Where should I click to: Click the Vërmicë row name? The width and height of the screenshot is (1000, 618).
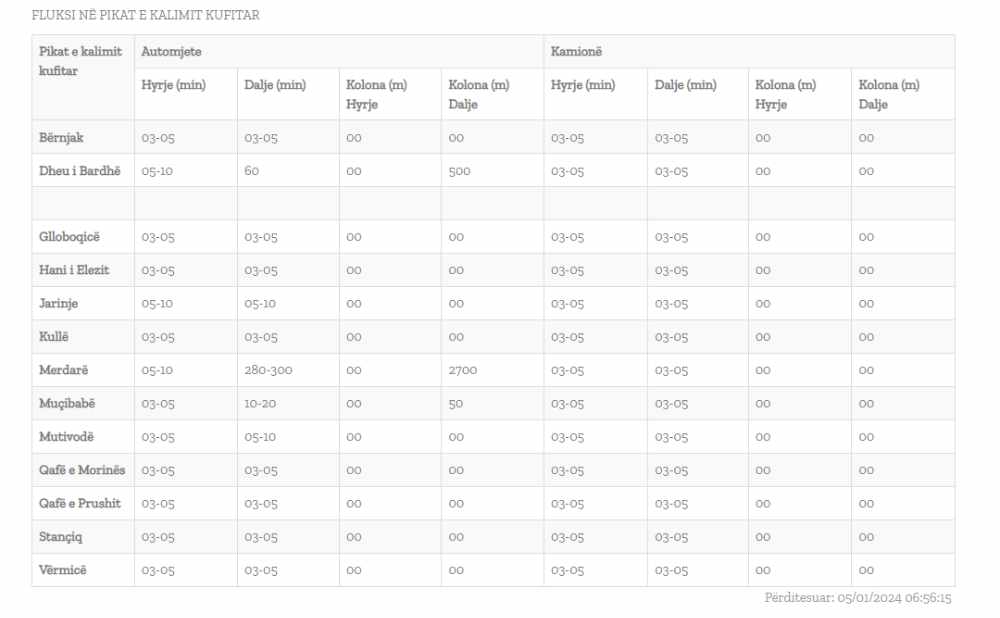pos(63,570)
